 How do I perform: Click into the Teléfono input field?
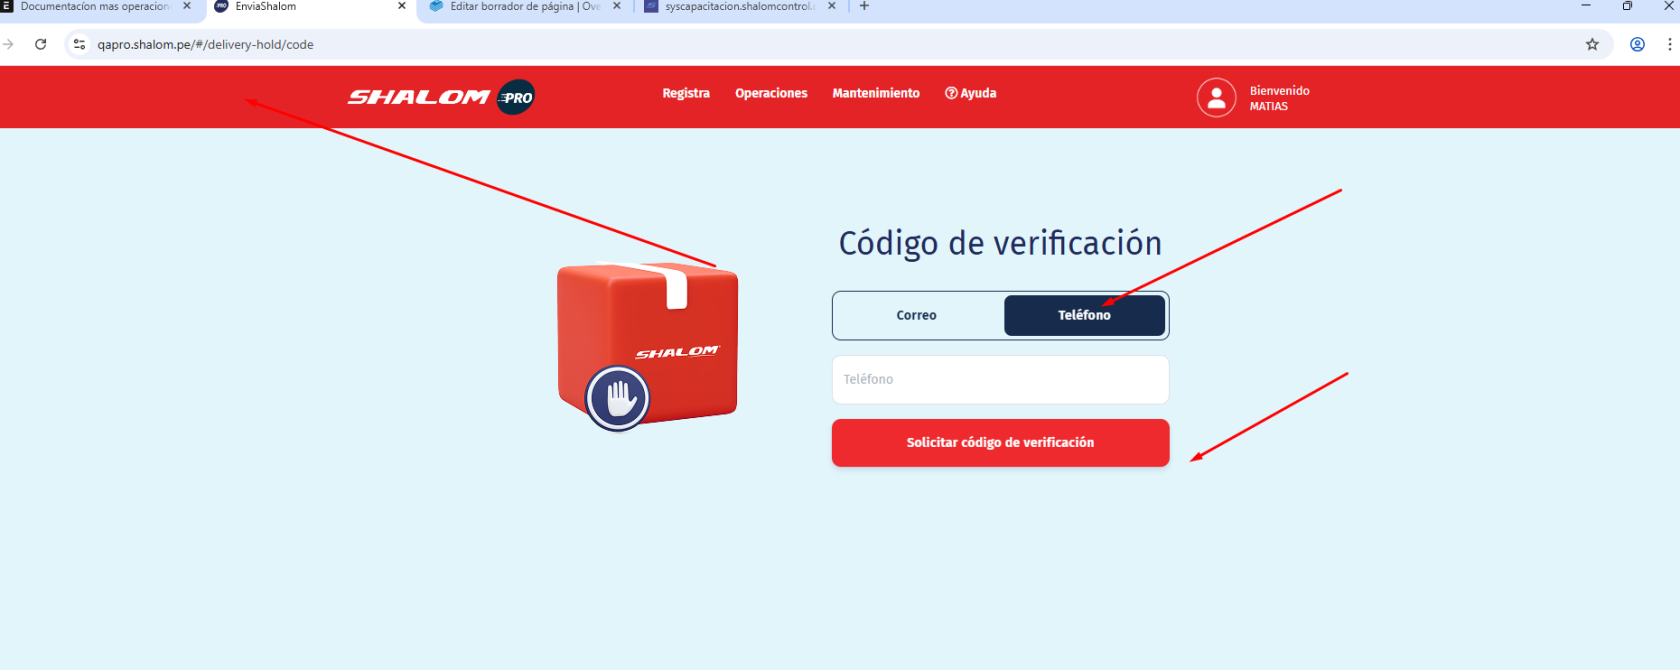[1000, 380]
